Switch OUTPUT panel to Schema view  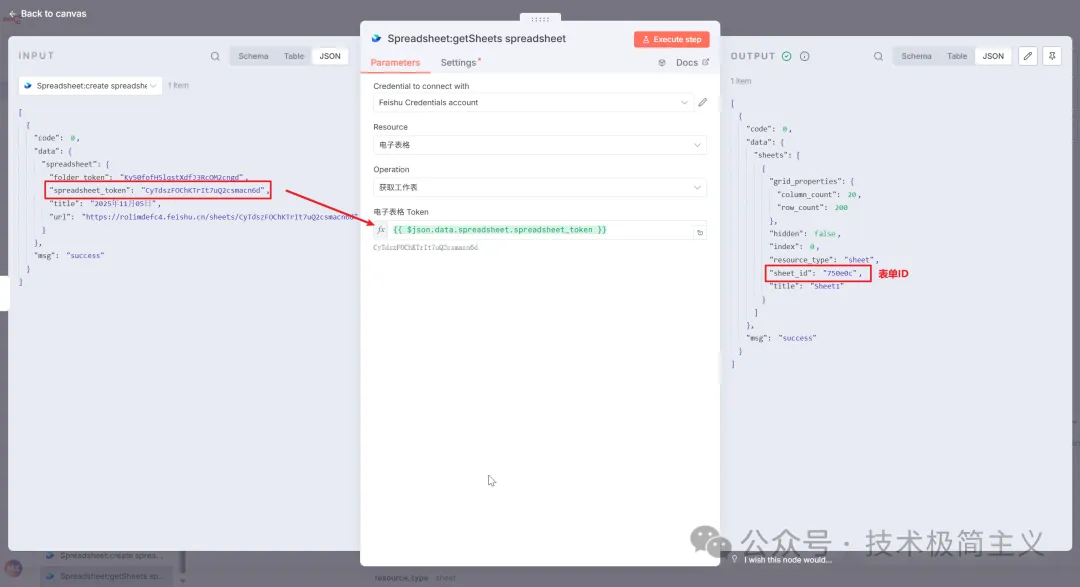tap(916, 56)
